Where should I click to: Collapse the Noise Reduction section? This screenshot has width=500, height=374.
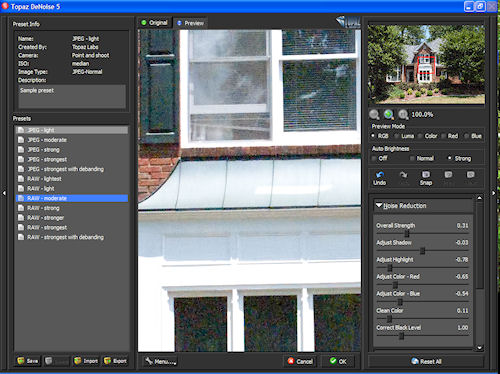pyautogui.click(x=379, y=205)
